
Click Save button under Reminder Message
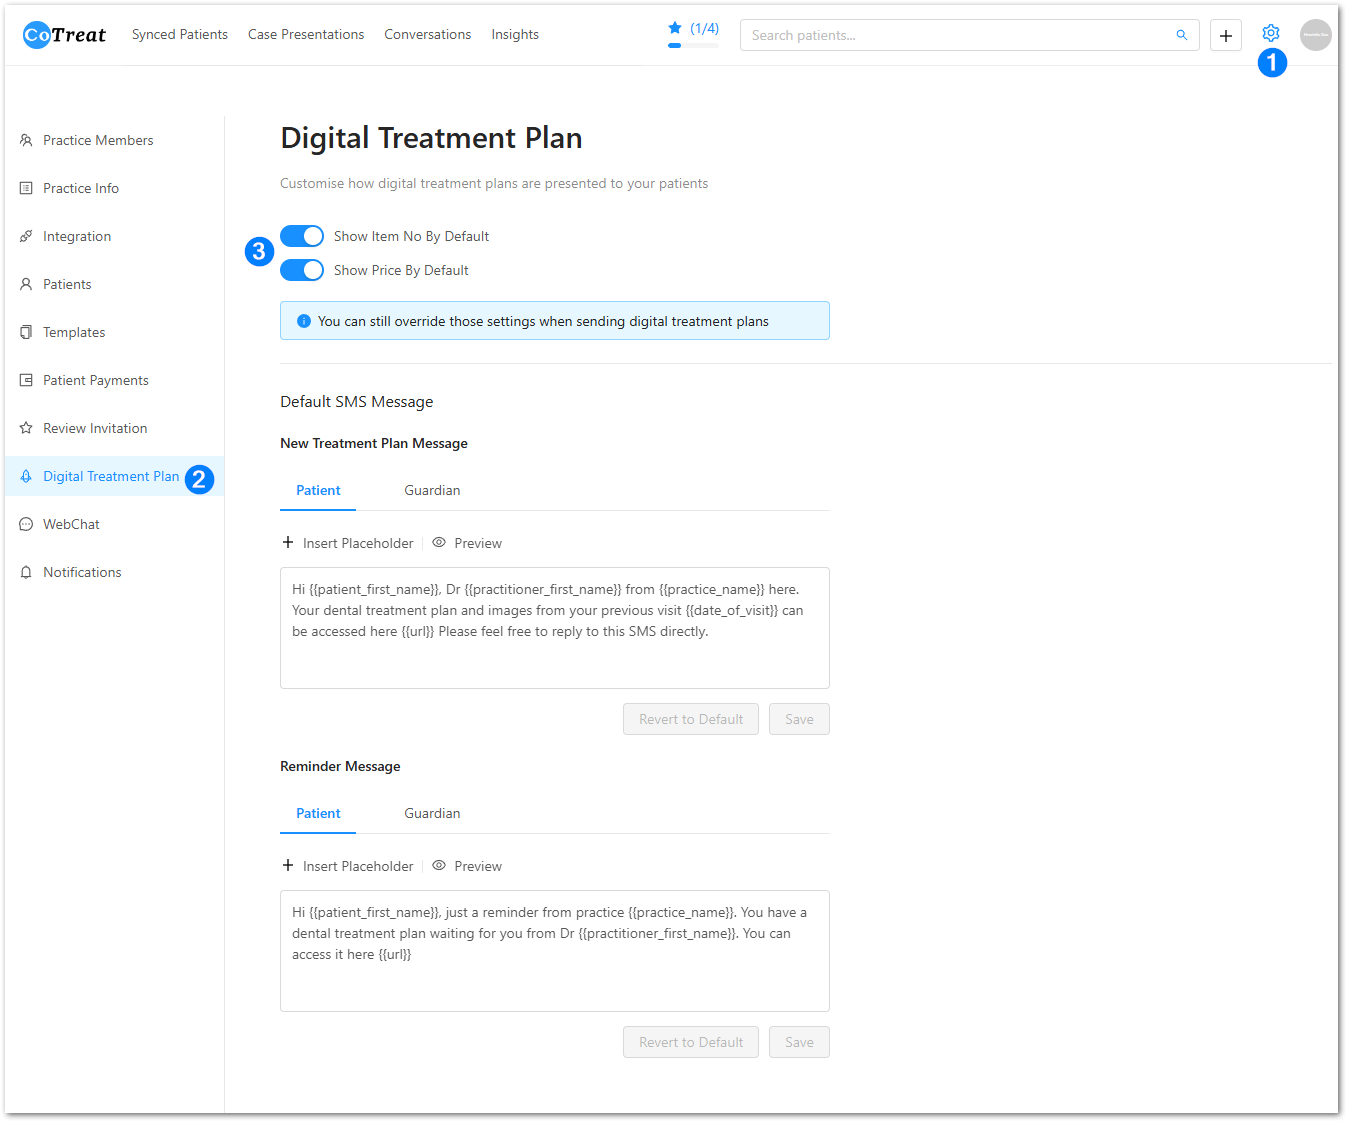point(799,1042)
